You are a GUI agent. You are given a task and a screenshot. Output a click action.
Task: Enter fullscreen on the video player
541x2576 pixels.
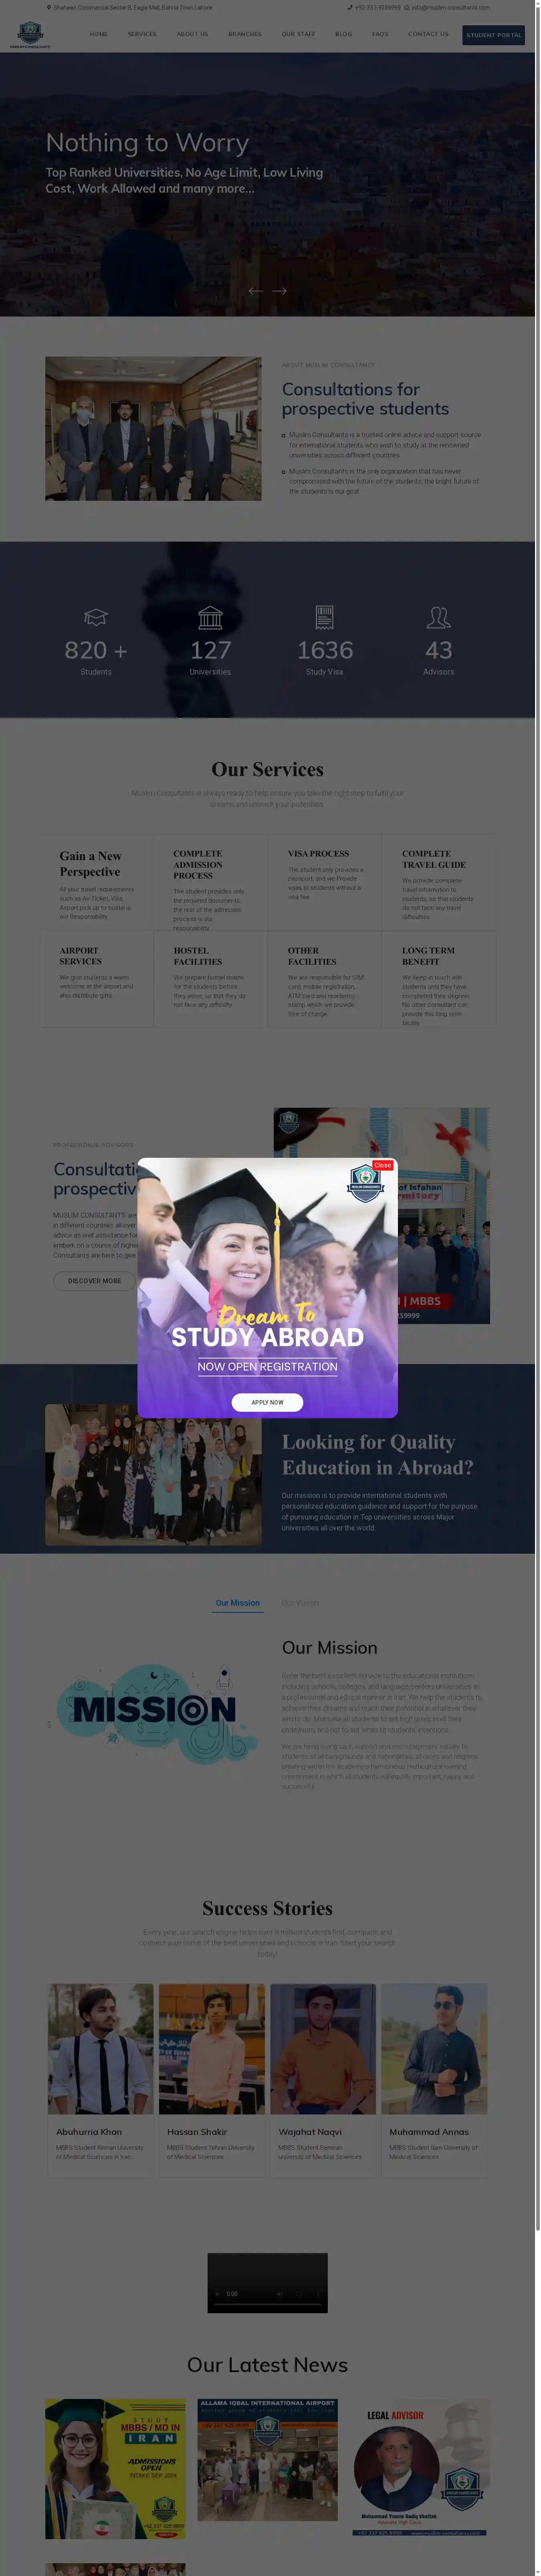coord(299,2293)
